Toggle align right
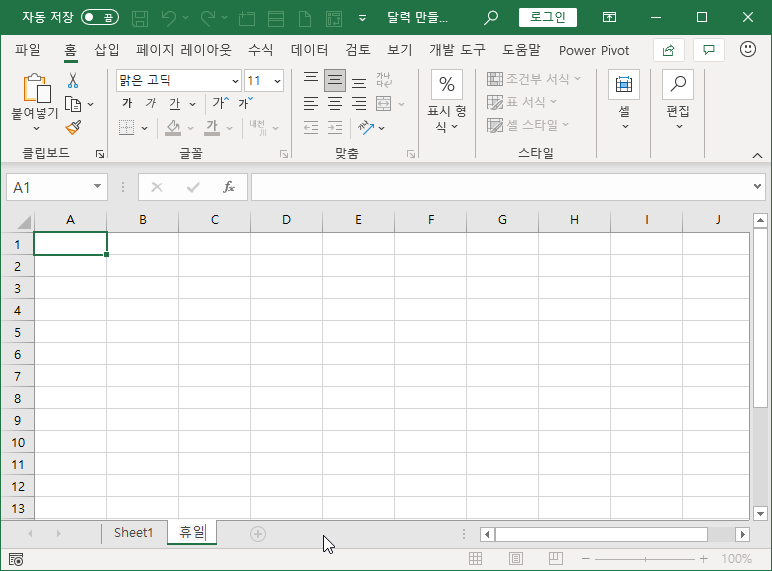The width and height of the screenshot is (772, 571). tap(359, 103)
